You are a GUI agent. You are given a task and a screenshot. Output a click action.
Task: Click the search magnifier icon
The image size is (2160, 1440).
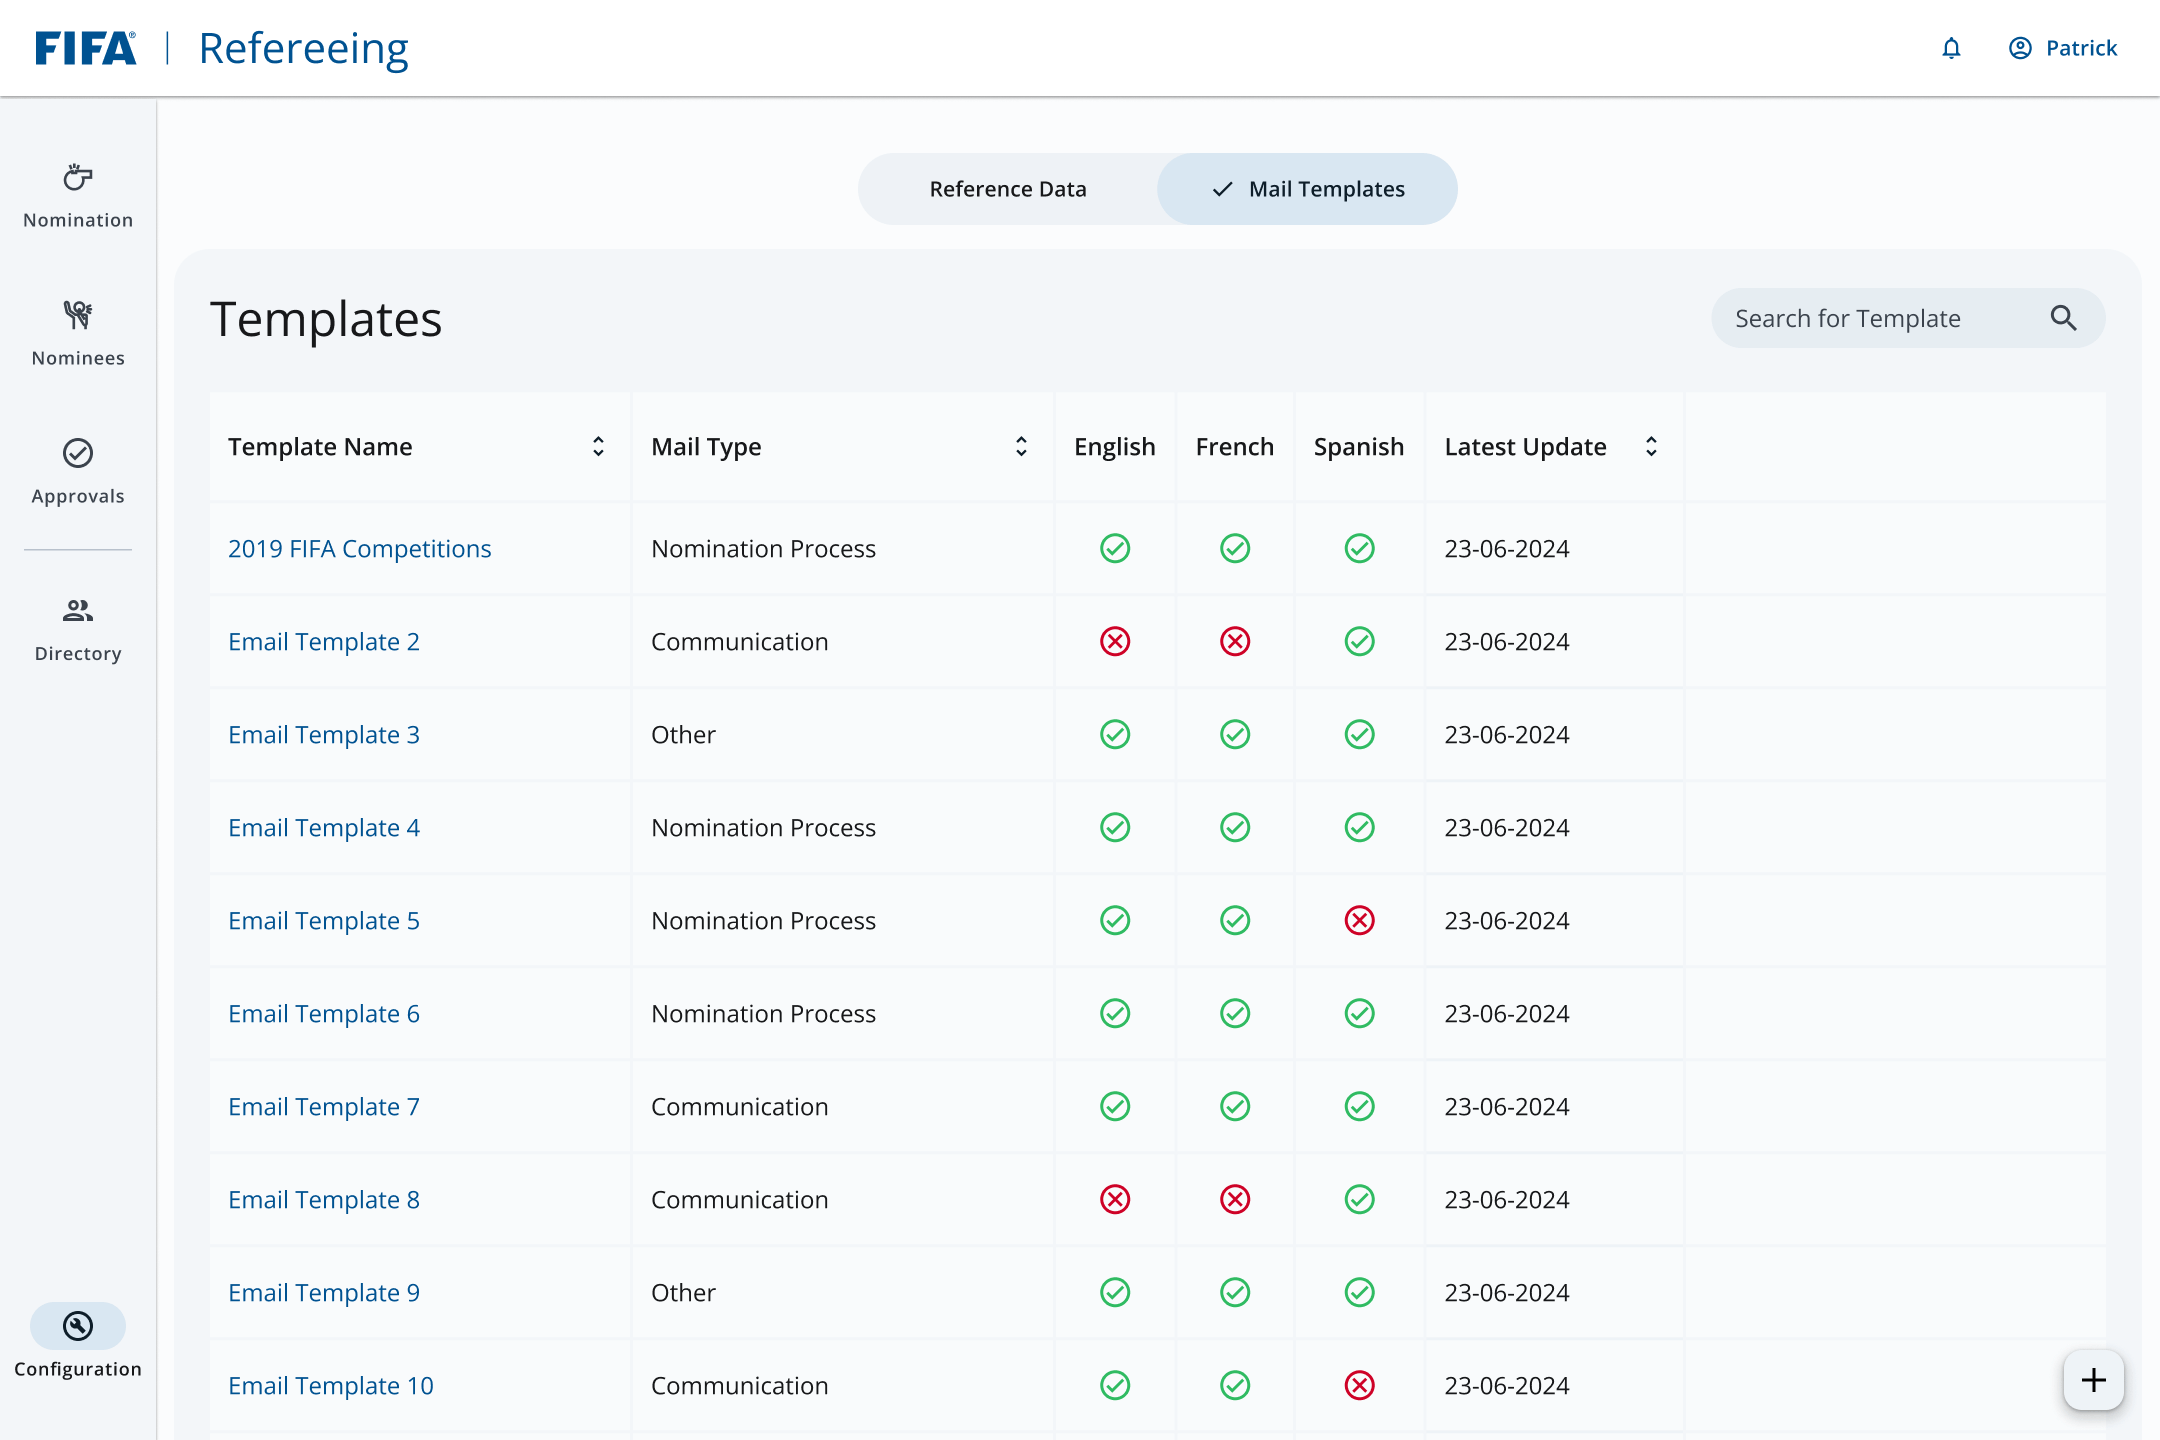[x=2063, y=318]
